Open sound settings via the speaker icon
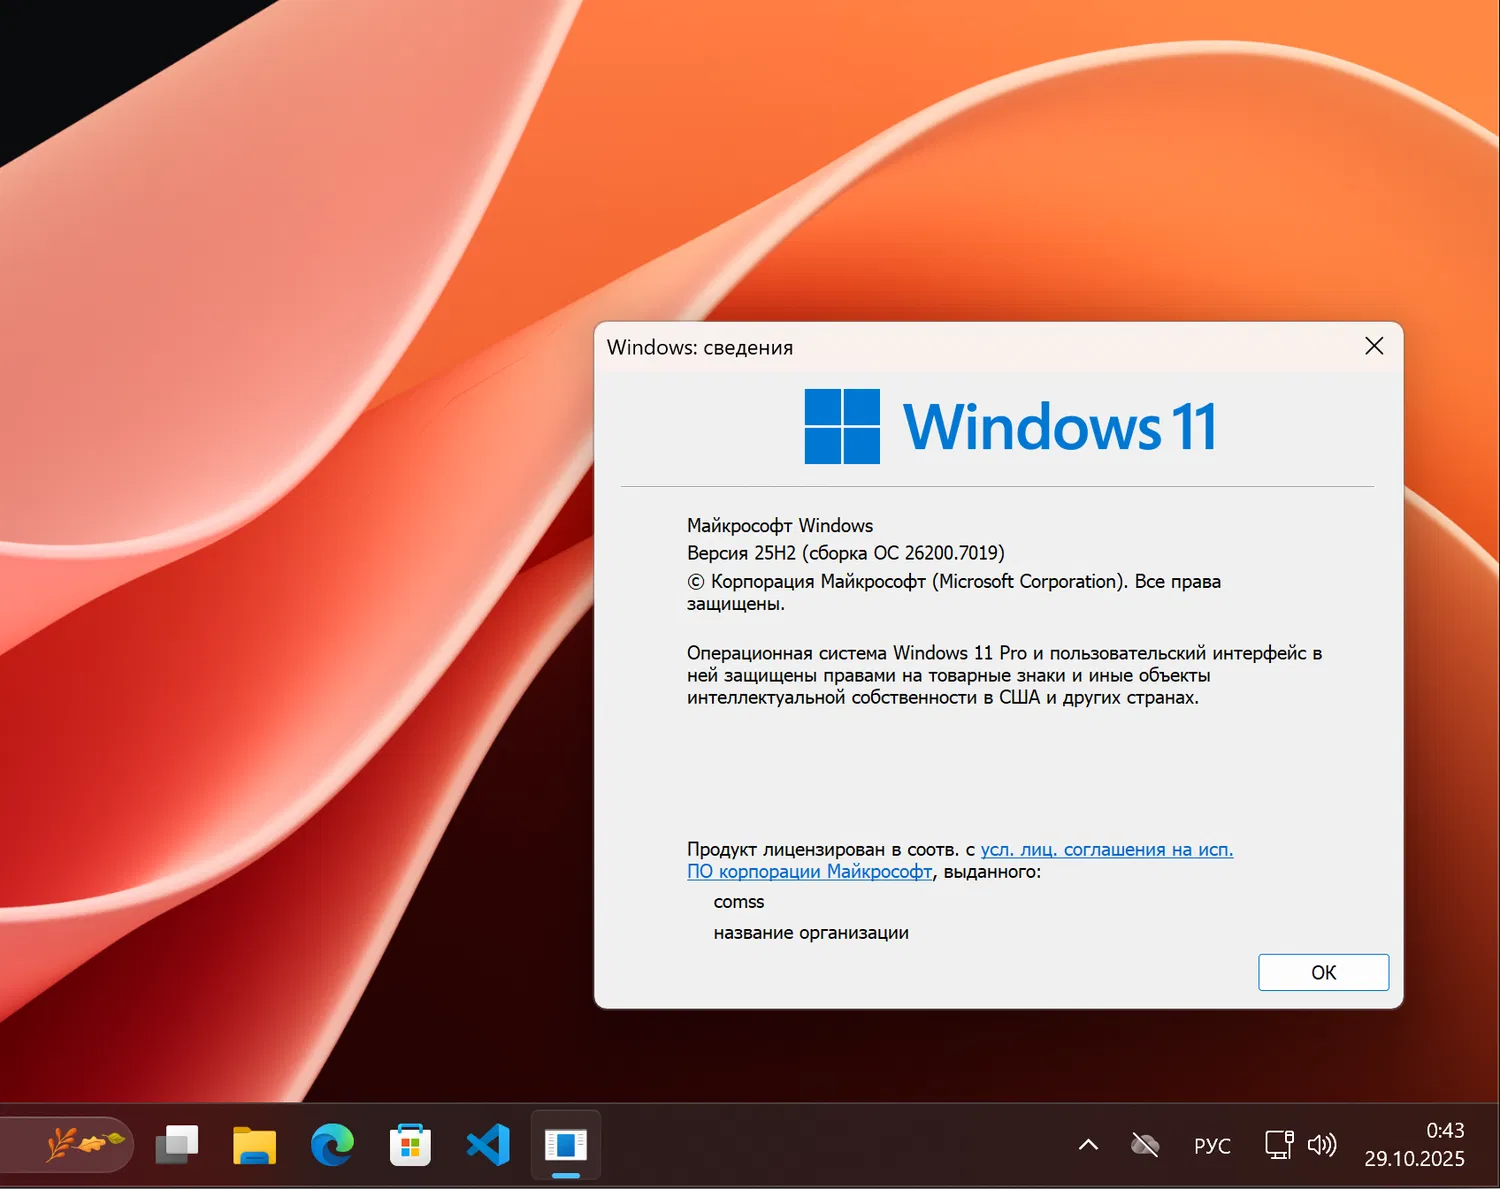Screen dimensions: 1500x1189 (x=1323, y=1144)
